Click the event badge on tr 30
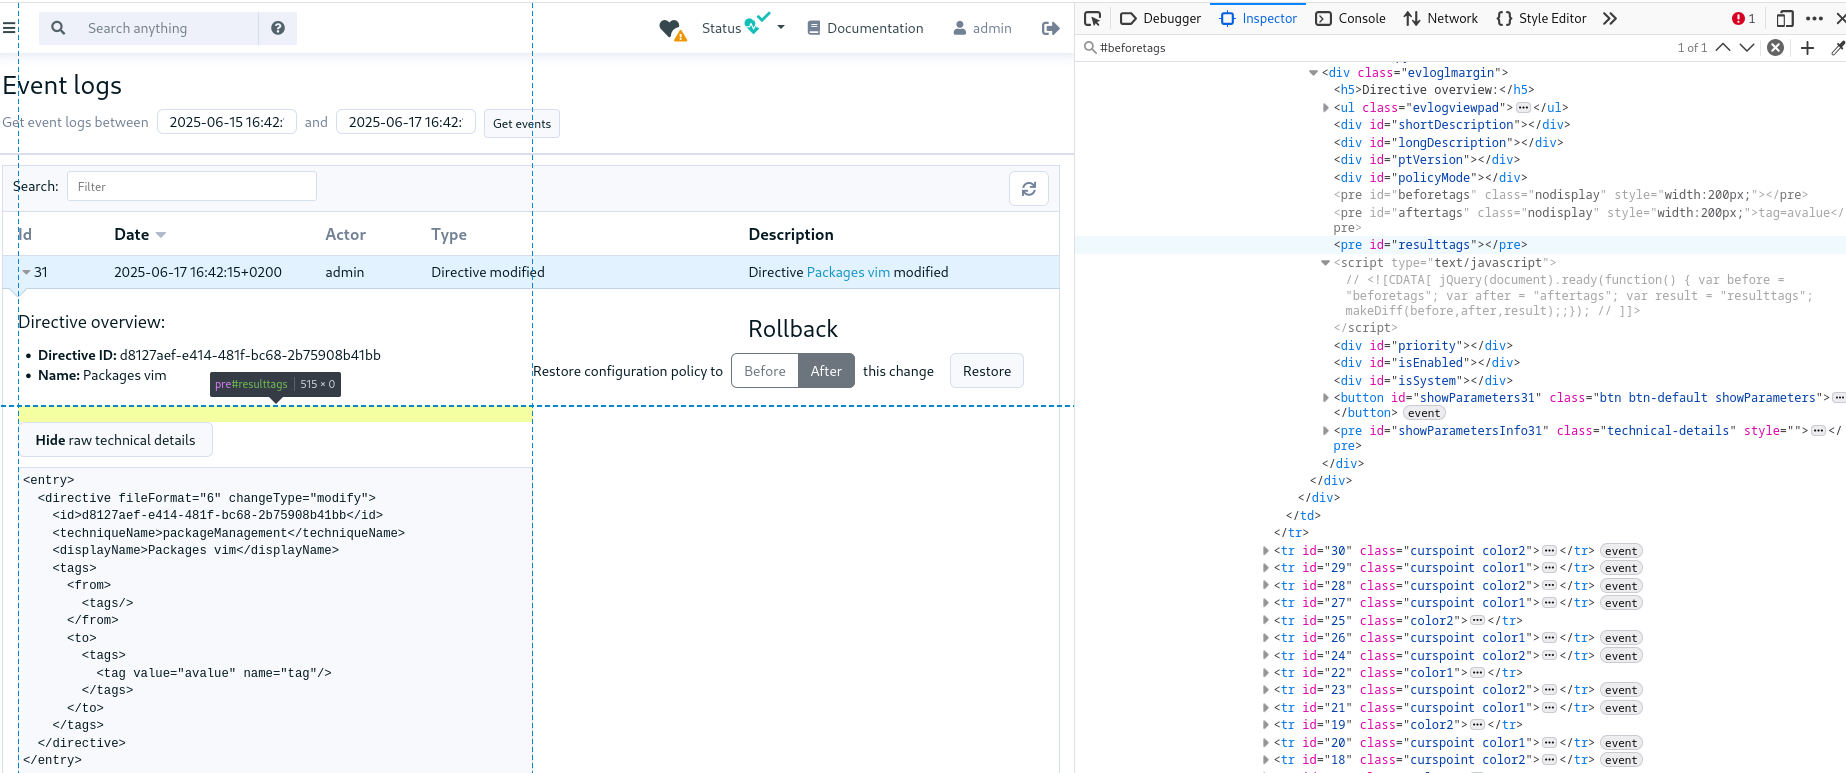Viewport: 1846px width, 773px height. pyautogui.click(x=1621, y=551)
